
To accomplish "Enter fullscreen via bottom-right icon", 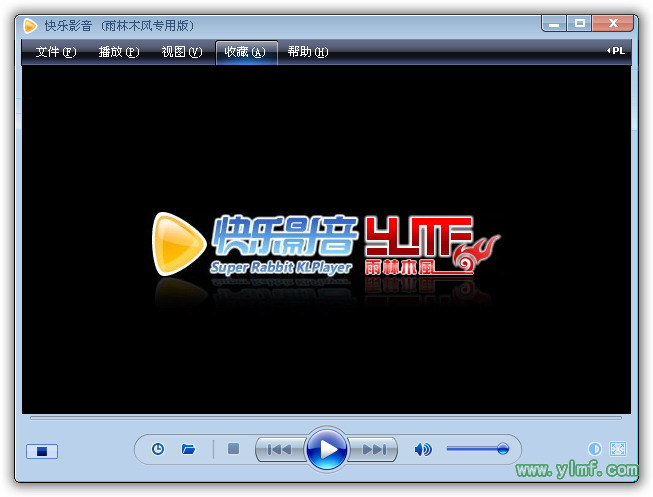I will click(x=618, y=449).
